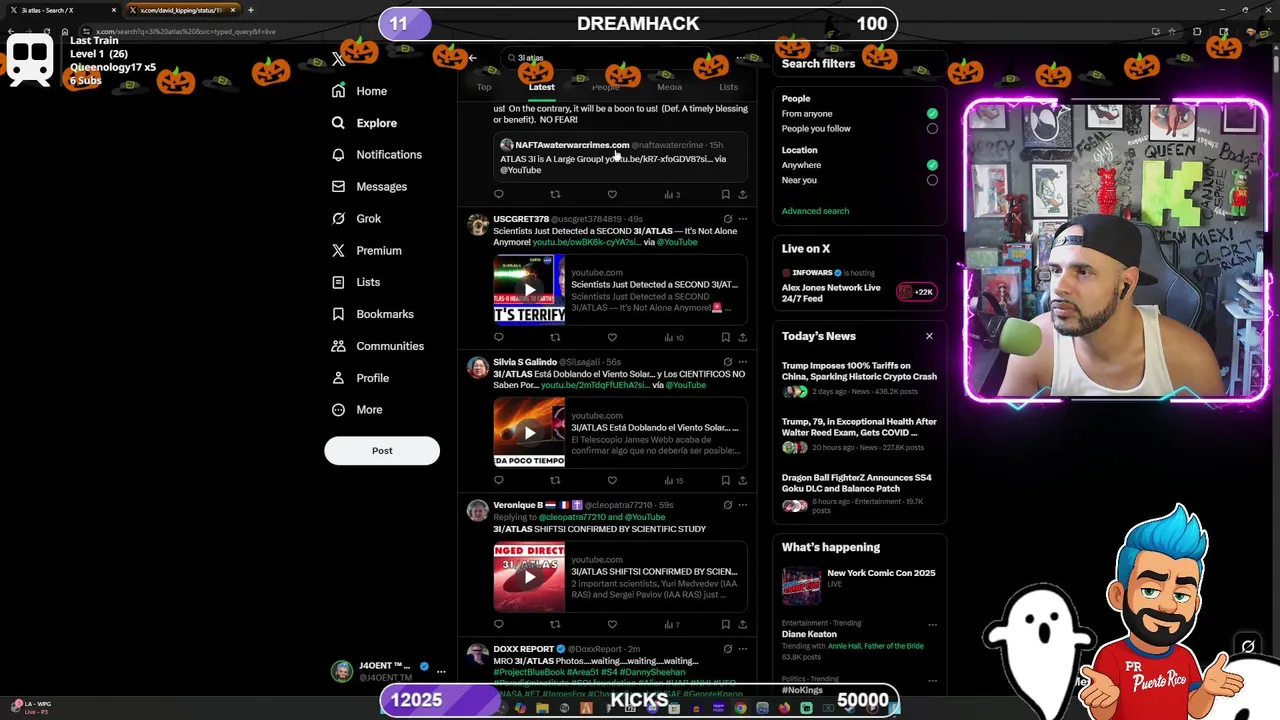
Task: Join Alex Jones Network Live broadcast
Action: [915, 292]
